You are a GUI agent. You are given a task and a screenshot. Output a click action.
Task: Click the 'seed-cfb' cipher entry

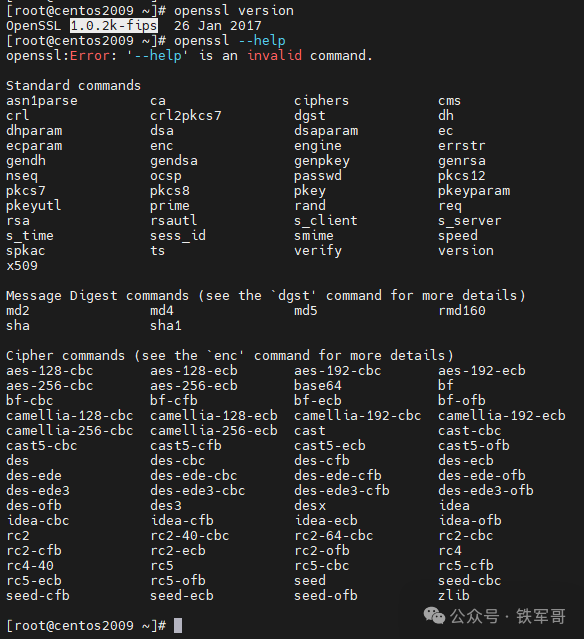37,595
